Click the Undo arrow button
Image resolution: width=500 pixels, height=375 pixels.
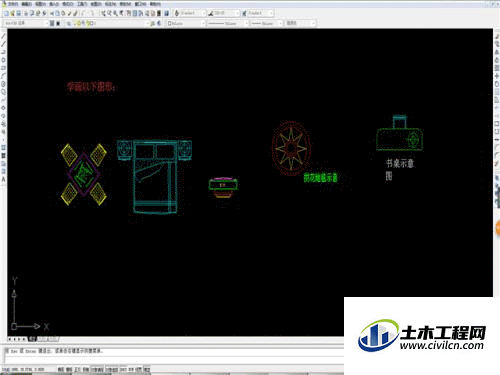83,13
